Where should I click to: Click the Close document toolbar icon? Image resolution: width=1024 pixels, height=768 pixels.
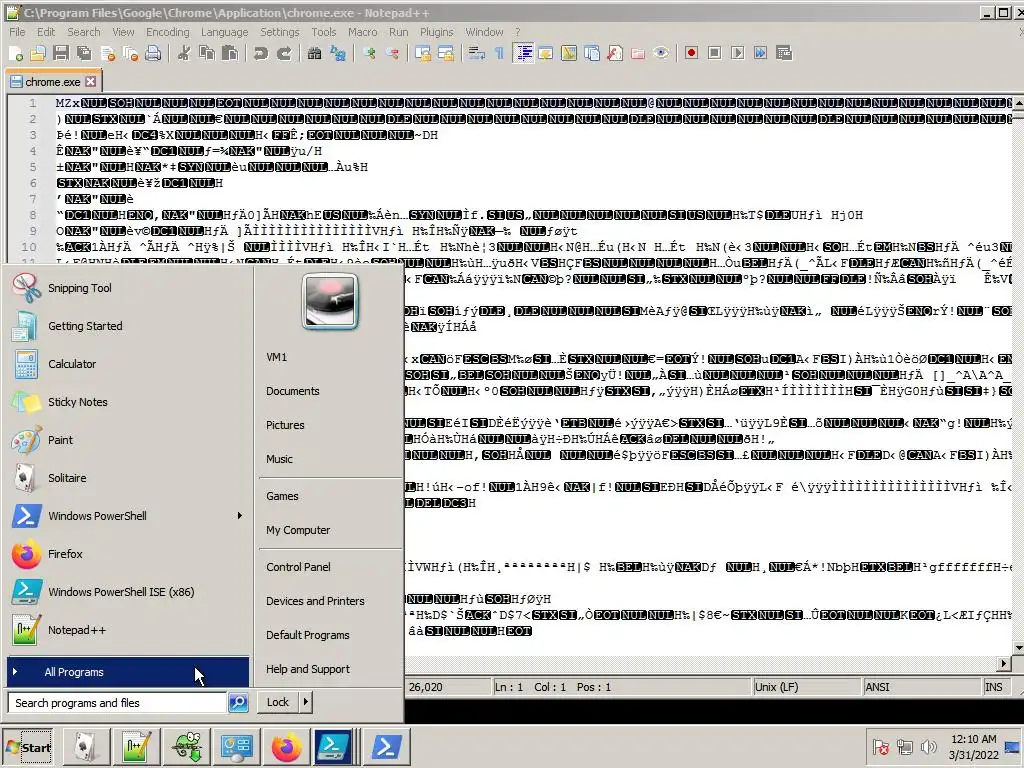[x=108, y=54]
